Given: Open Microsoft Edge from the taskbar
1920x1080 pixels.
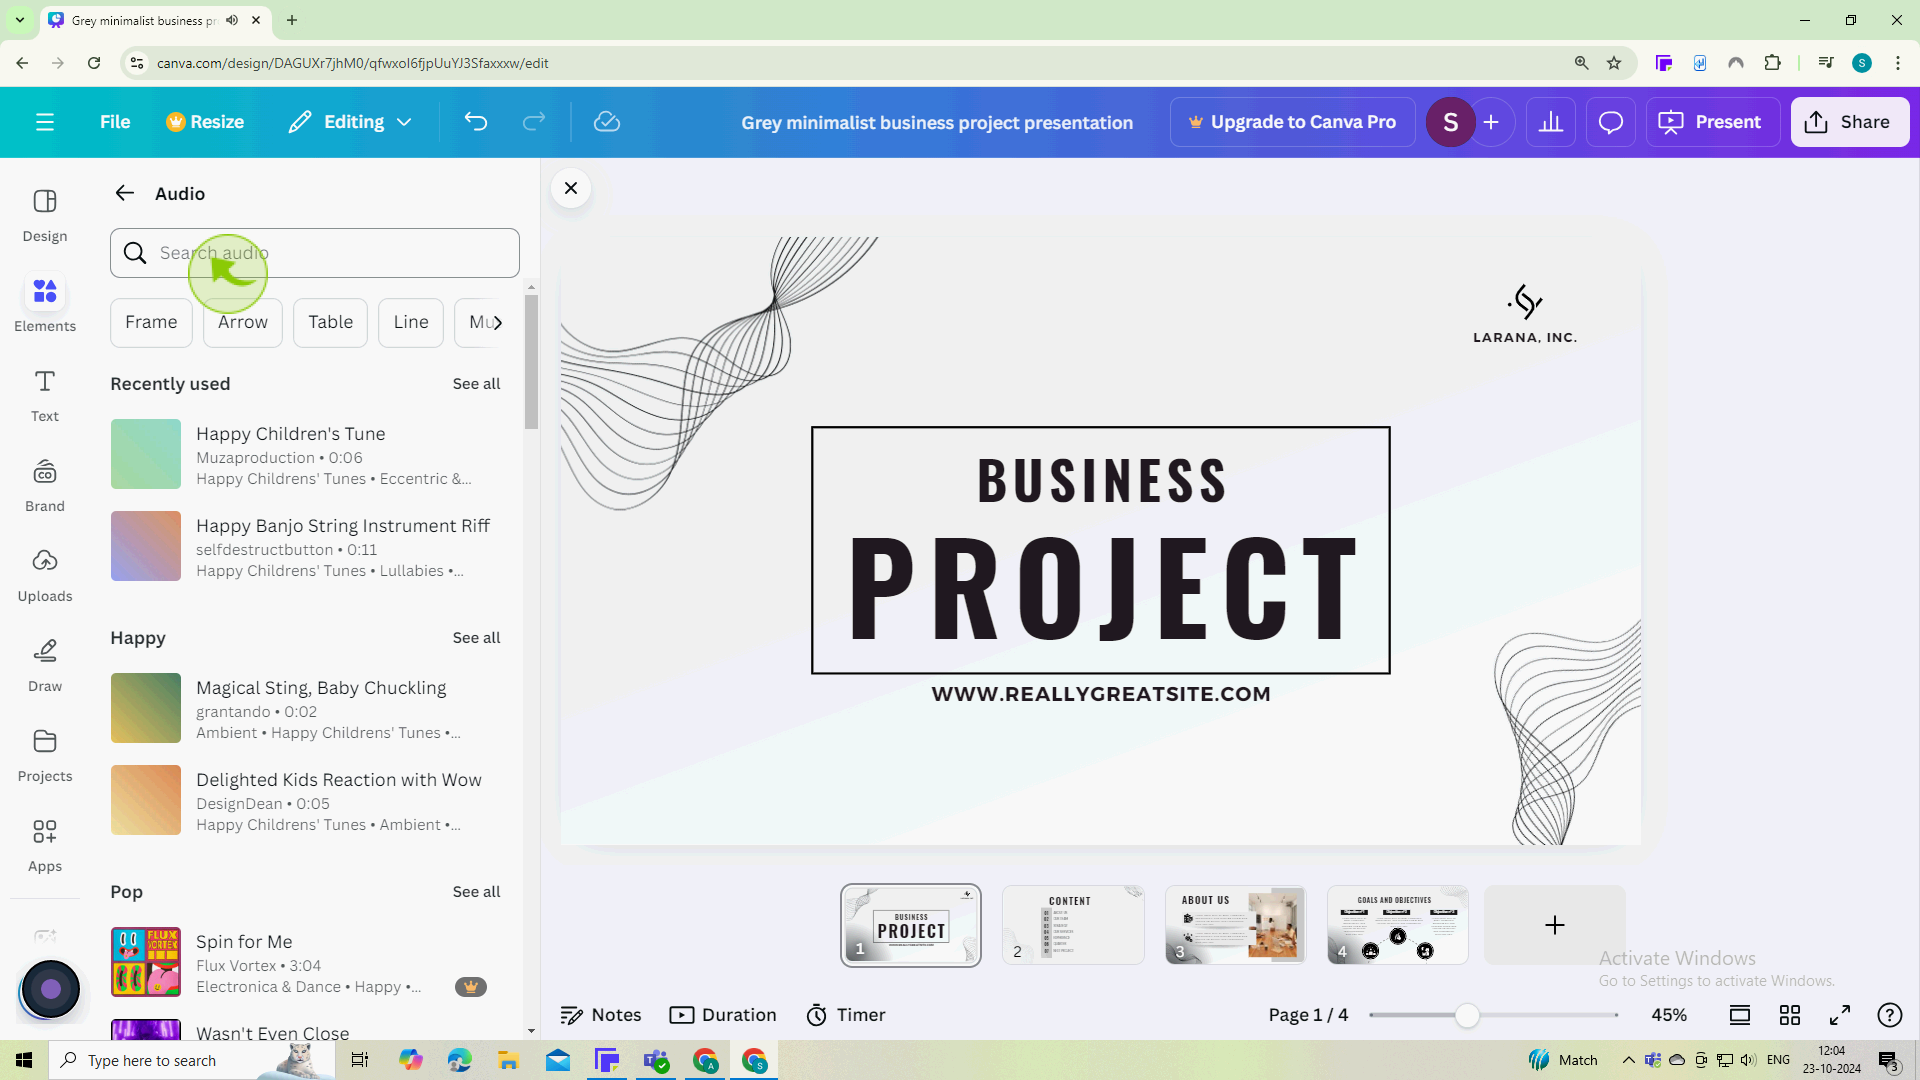Looking at the screenshot, I should tap(459, 1060).
